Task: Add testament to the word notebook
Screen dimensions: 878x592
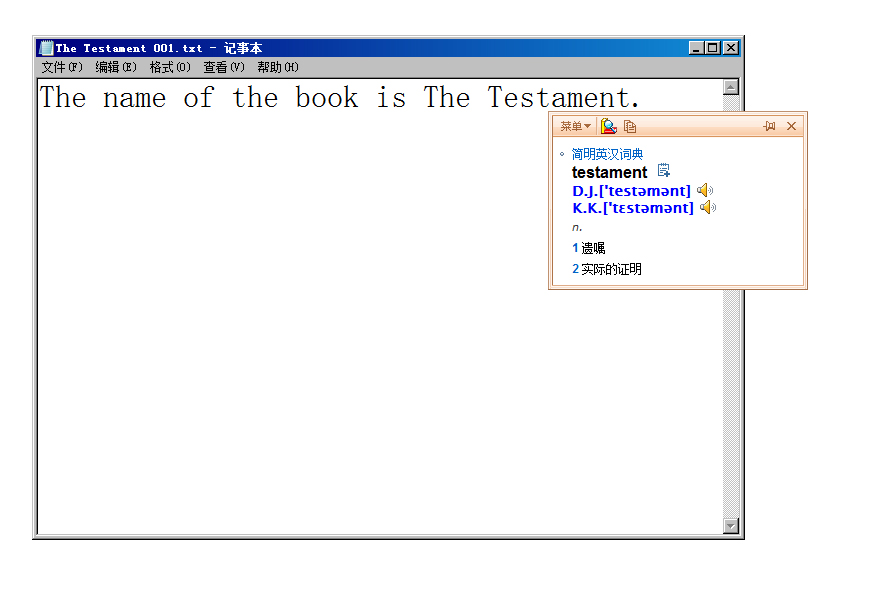Action: pos(664,171)
